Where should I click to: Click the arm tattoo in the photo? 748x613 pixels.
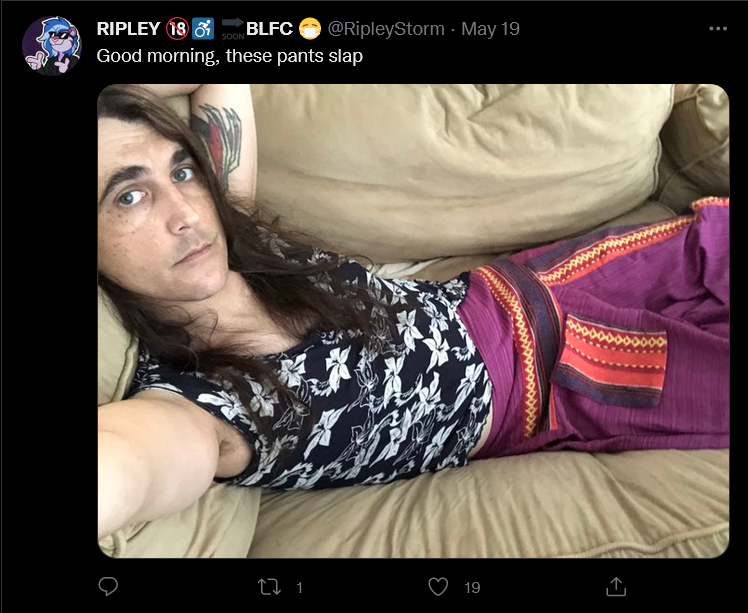pos(217,145)
